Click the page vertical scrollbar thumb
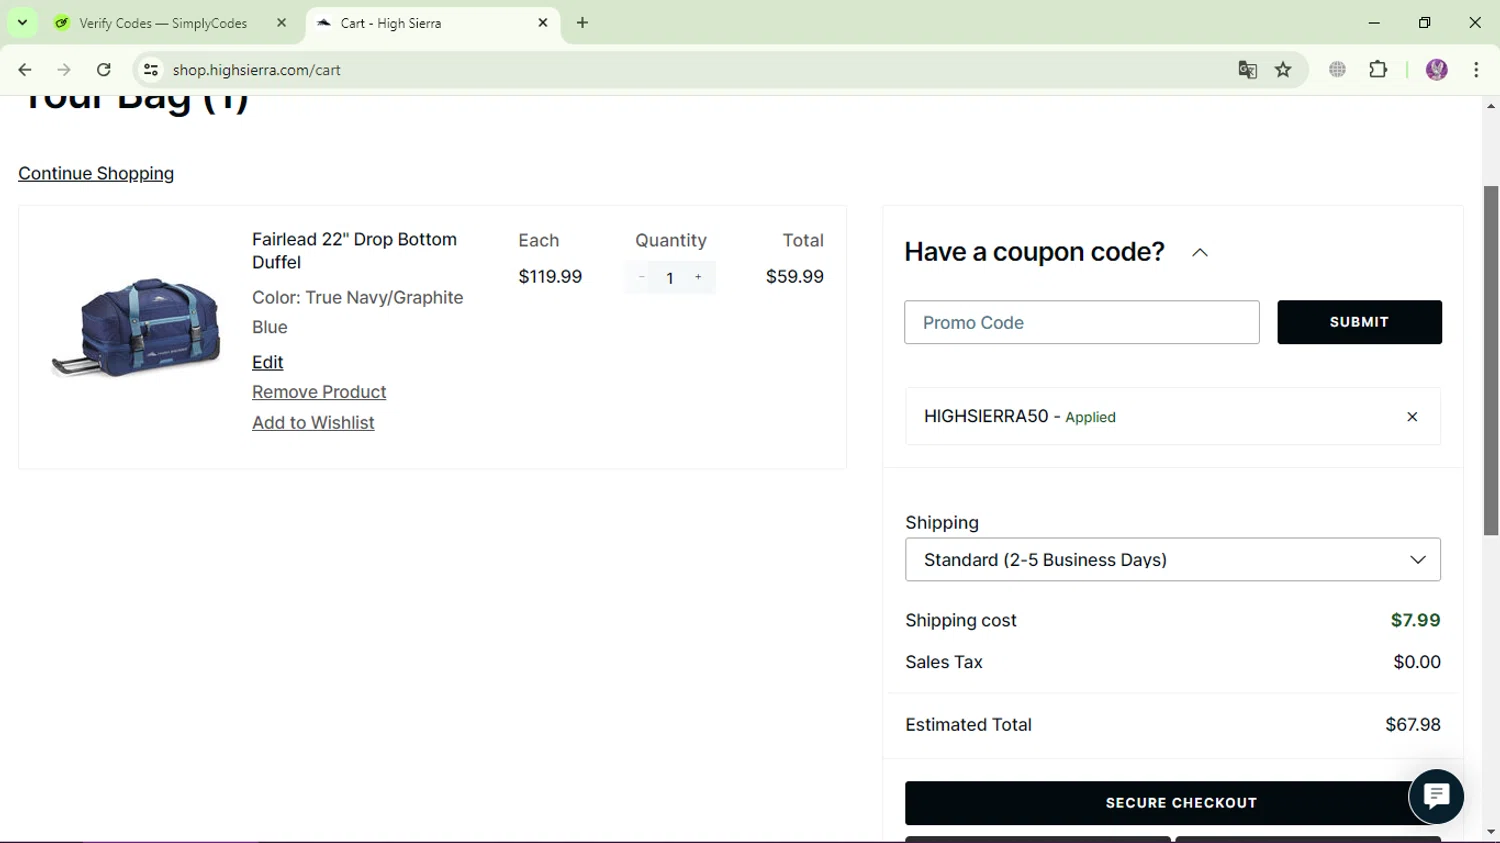This screenshot has width=1500, height=843. pyautogui.click(x=1491, y=360)
